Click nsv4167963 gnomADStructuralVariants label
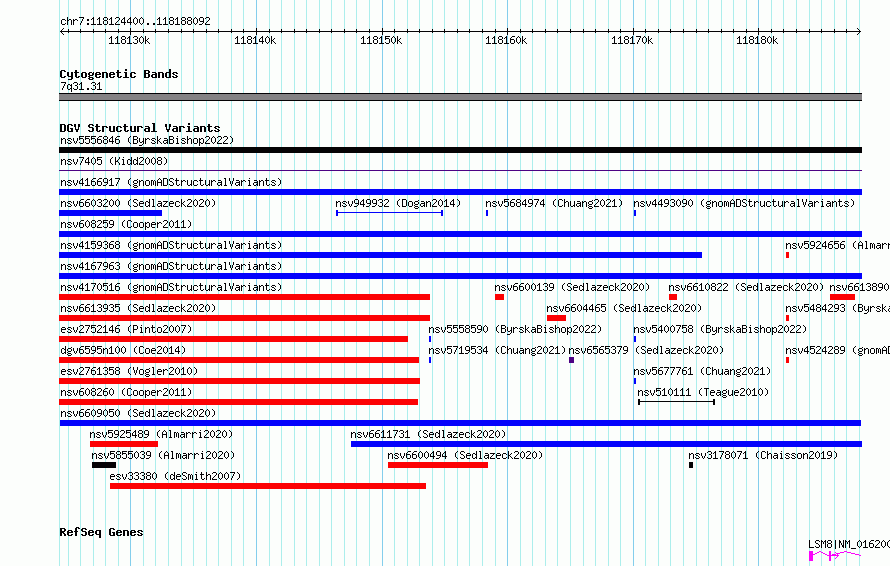890x566 pixels. [x=171, y=266]
